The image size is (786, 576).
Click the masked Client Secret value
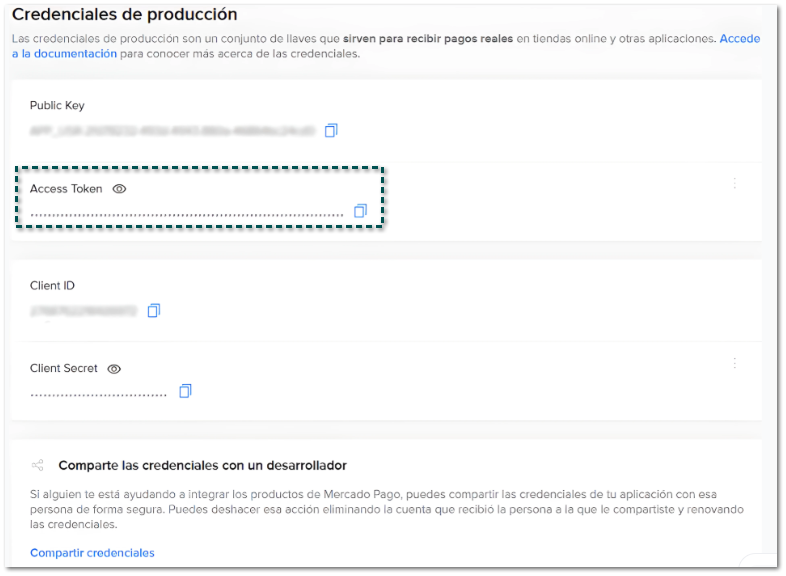[x=98, y=394]
